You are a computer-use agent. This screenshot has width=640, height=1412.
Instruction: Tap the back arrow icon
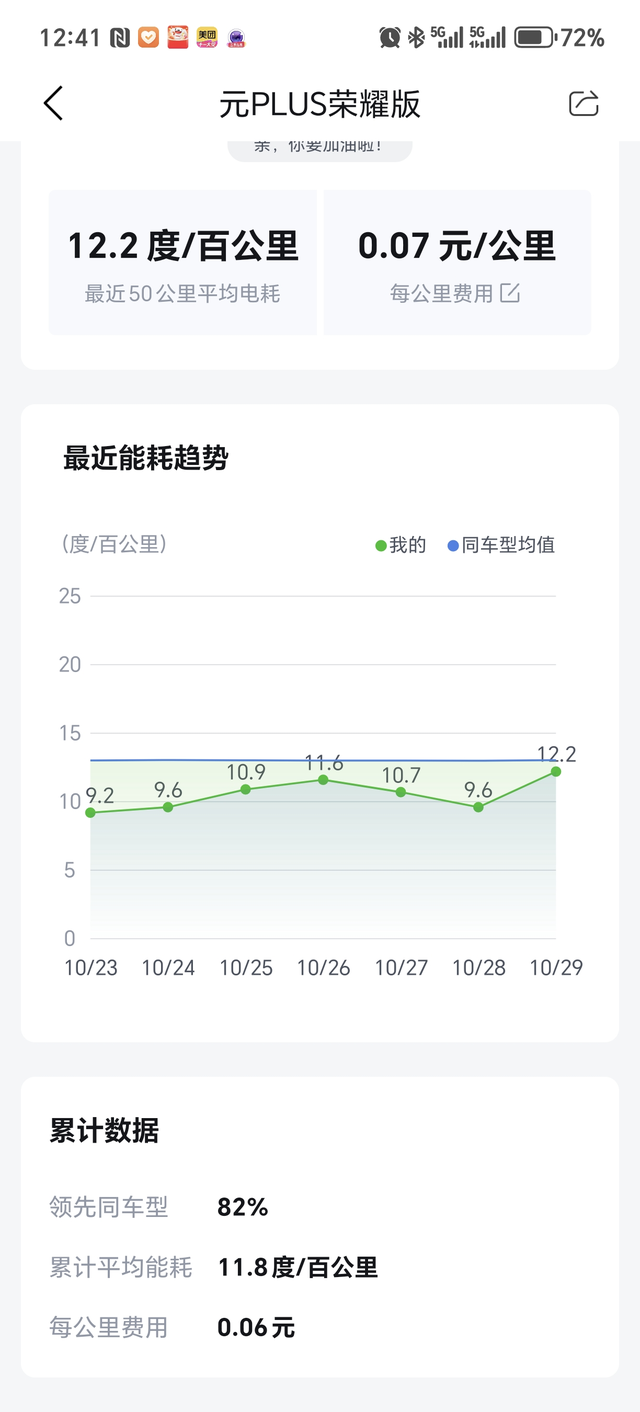53,103
